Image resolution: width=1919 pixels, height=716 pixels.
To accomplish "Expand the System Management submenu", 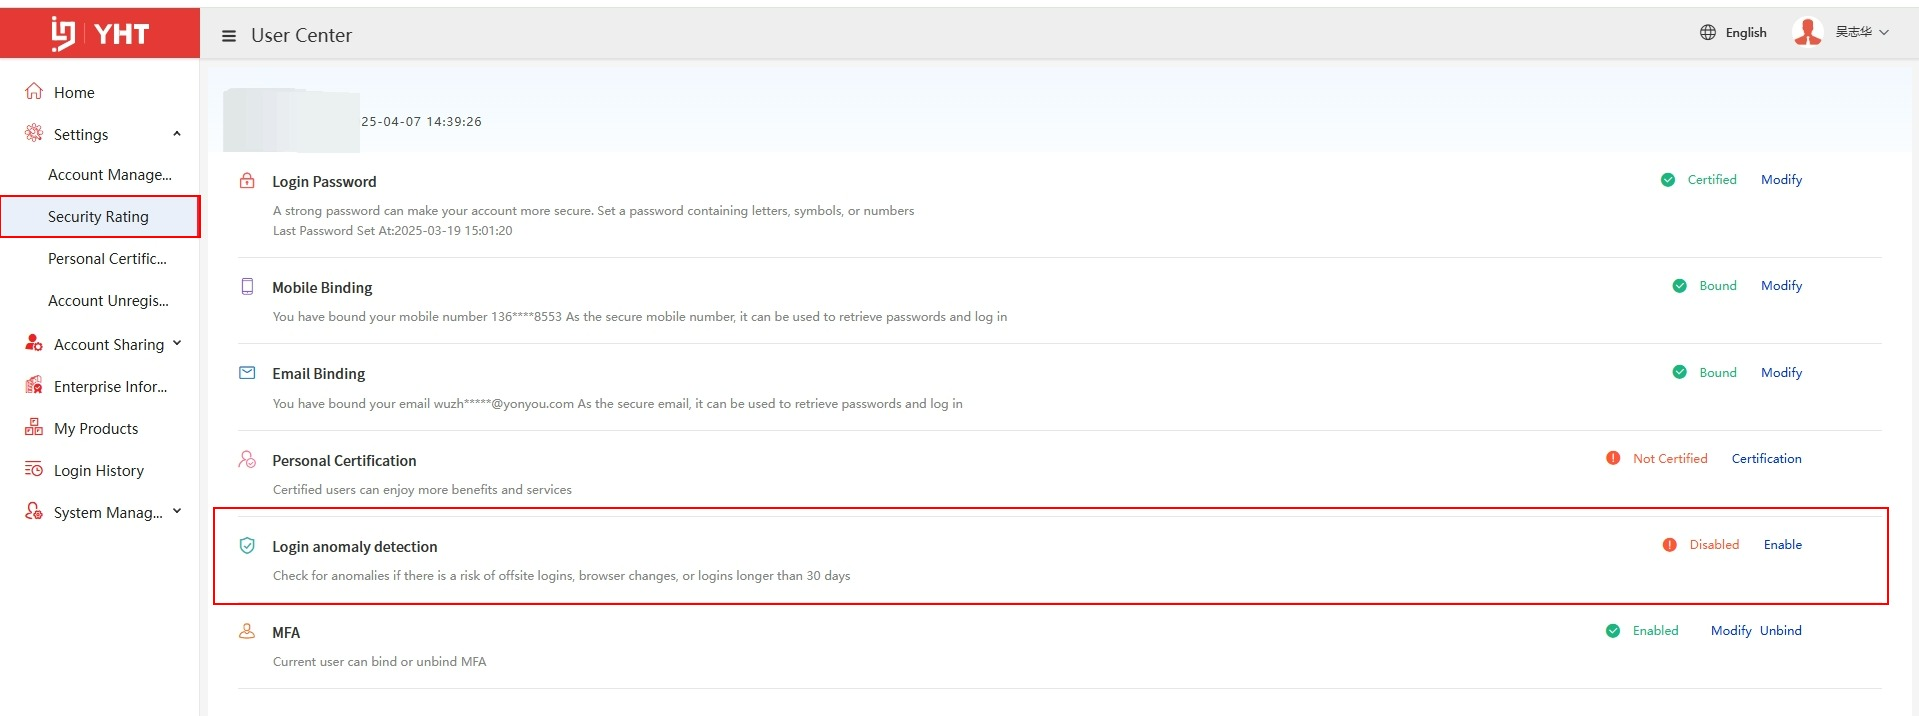I will [x=177, y=512].
